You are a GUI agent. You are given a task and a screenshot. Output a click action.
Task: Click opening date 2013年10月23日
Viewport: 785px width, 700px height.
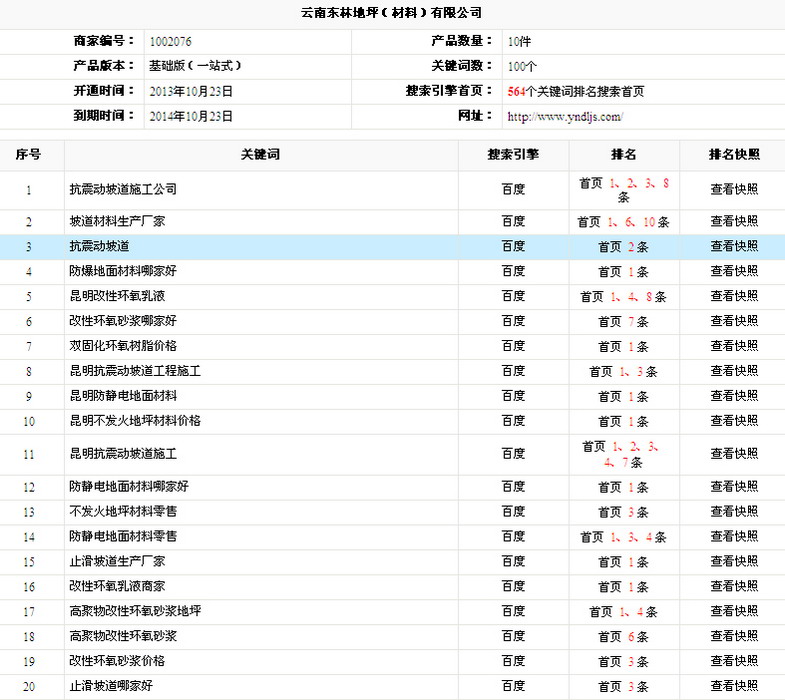click(191, 92)
